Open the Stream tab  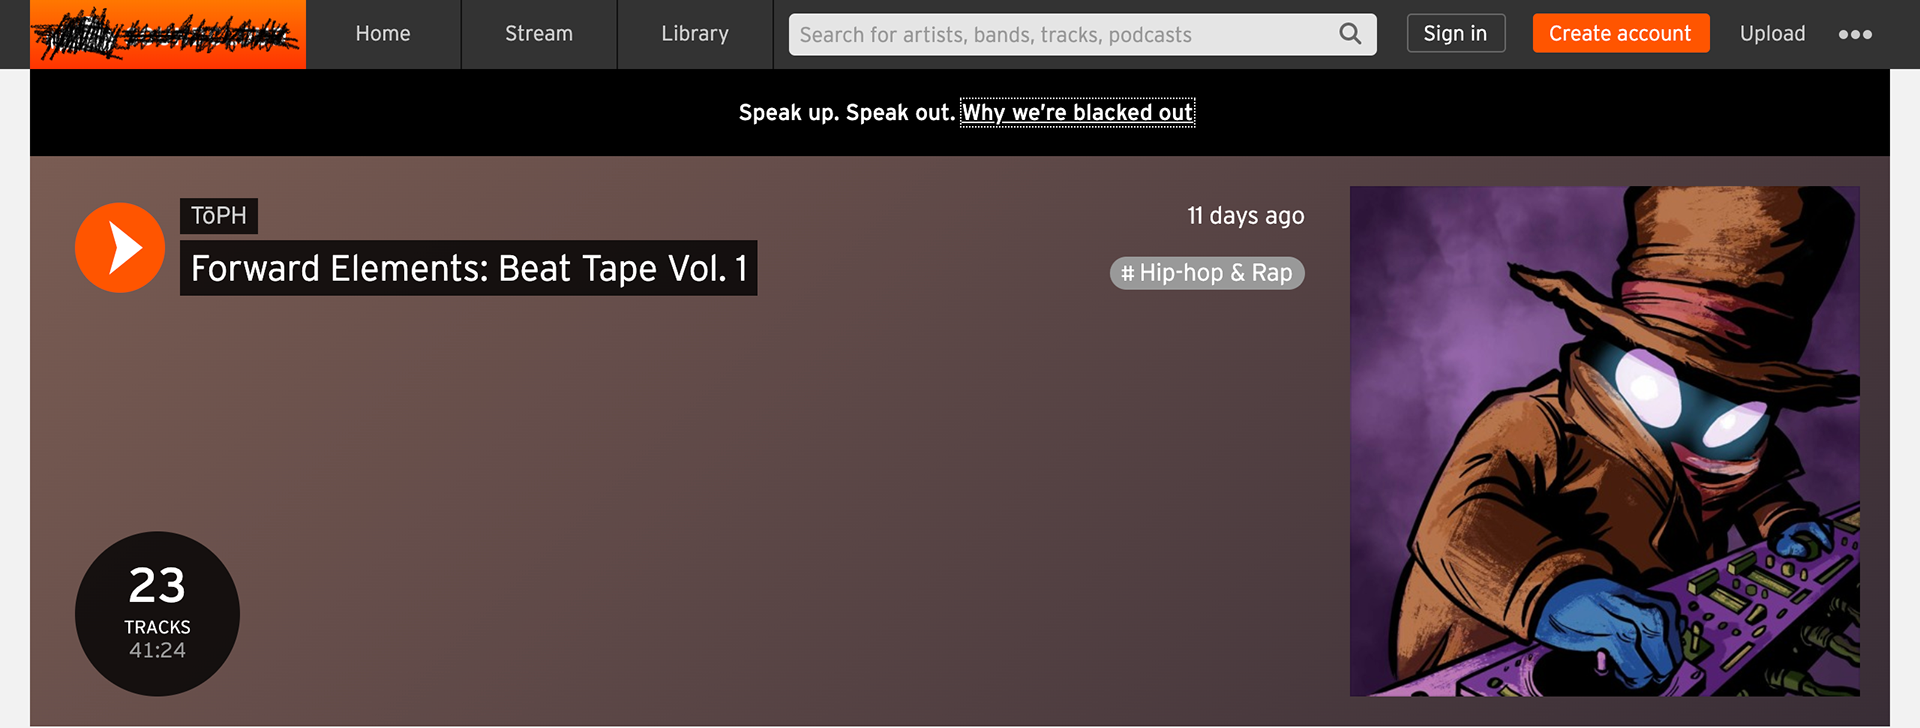539,34
